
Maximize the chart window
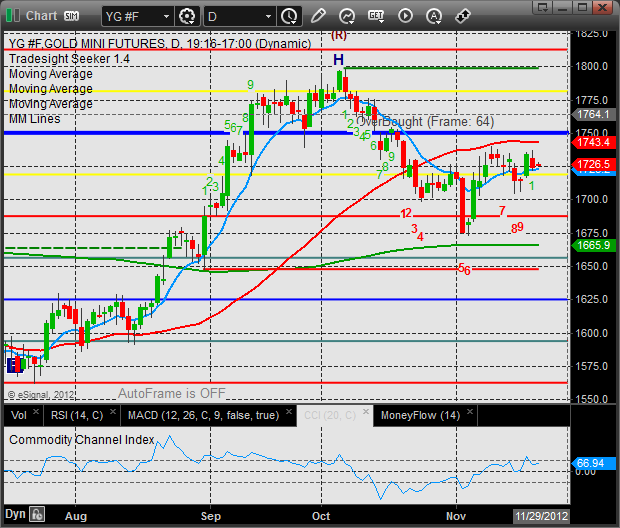tap(582, 7)
